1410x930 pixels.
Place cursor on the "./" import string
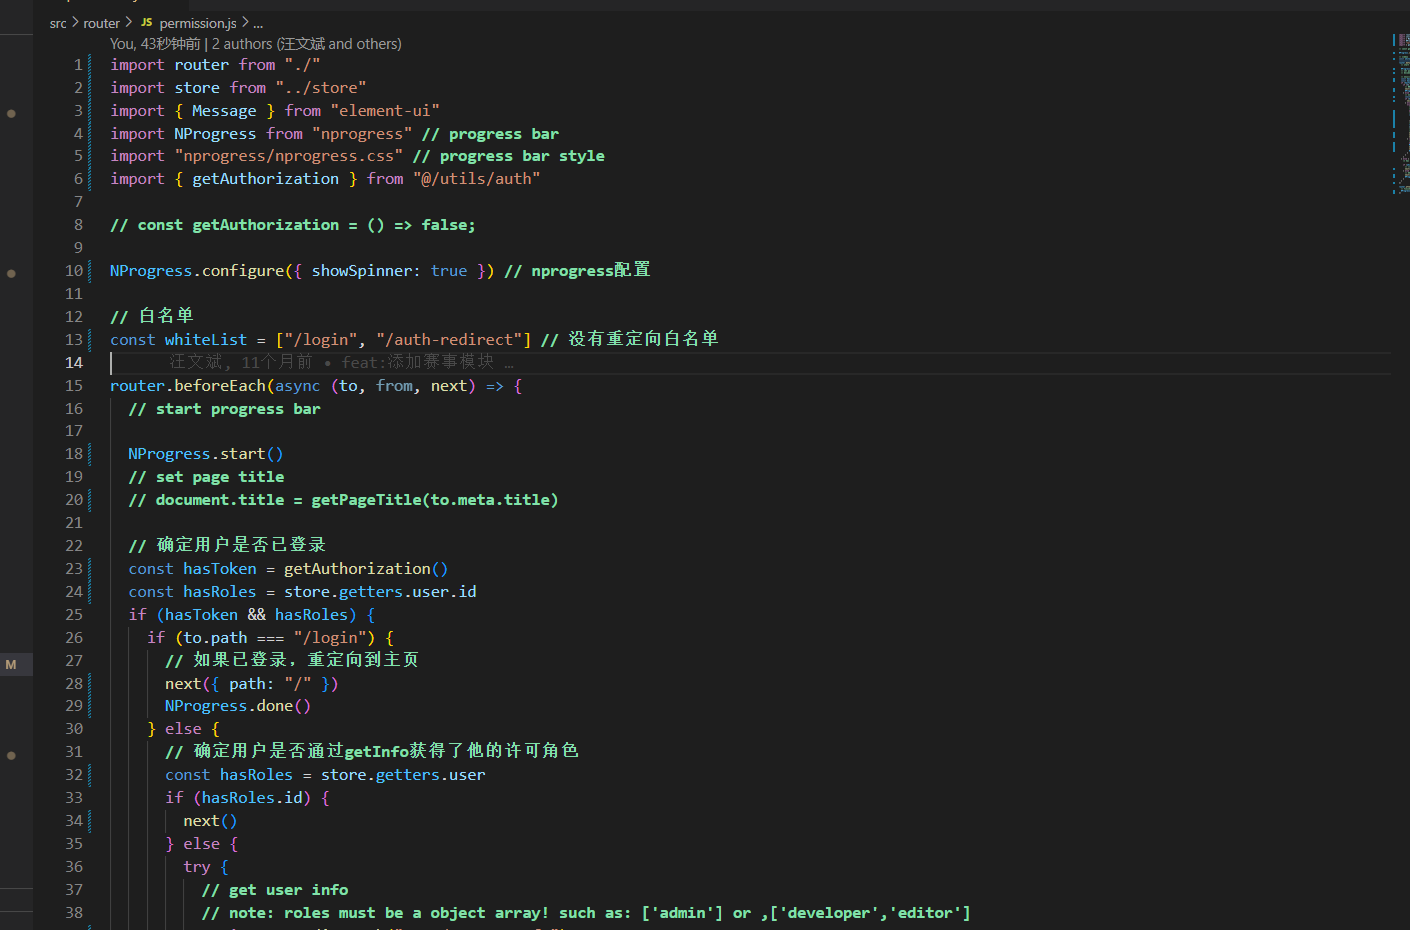click(302, 65)
